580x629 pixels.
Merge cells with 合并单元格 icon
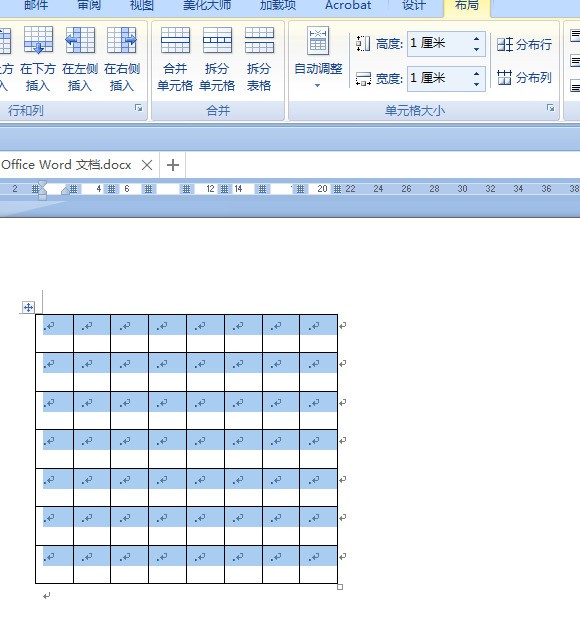point(175,59)
